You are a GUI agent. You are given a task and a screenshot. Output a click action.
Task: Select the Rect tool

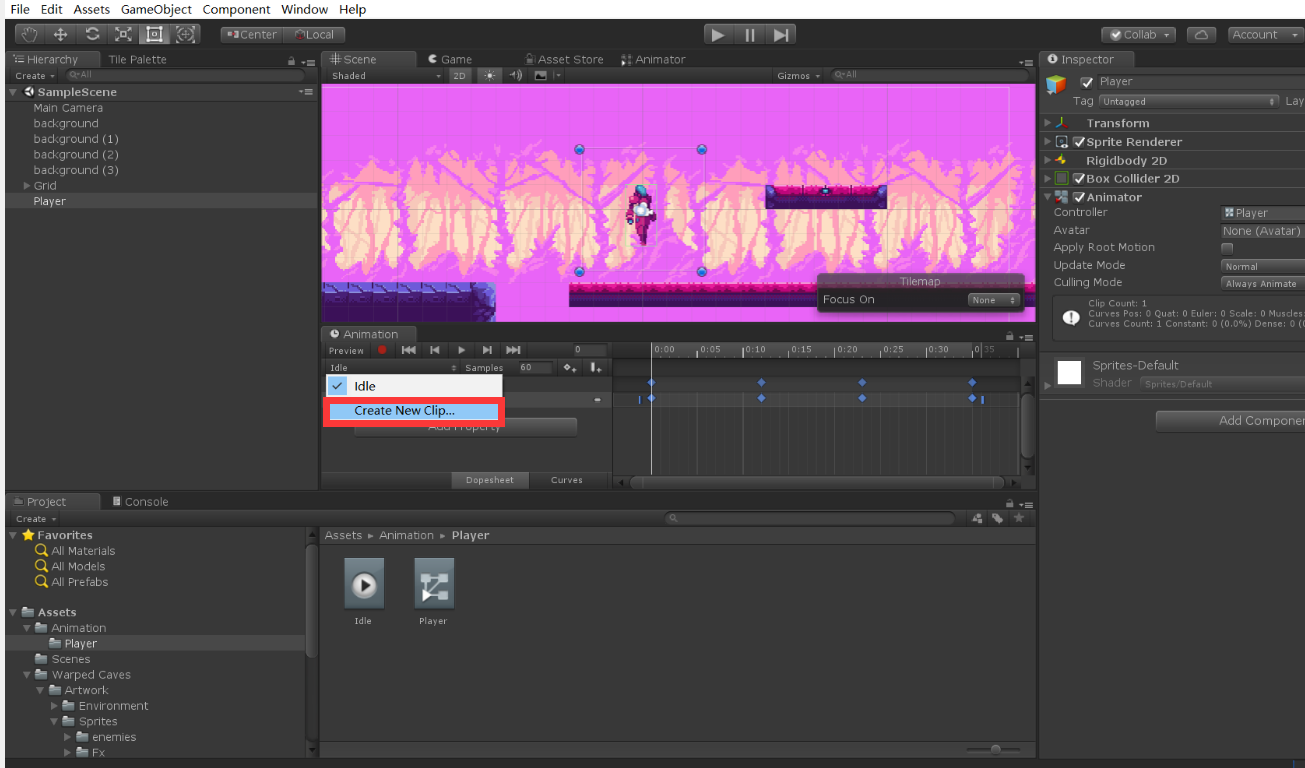(x=155, y=34)
